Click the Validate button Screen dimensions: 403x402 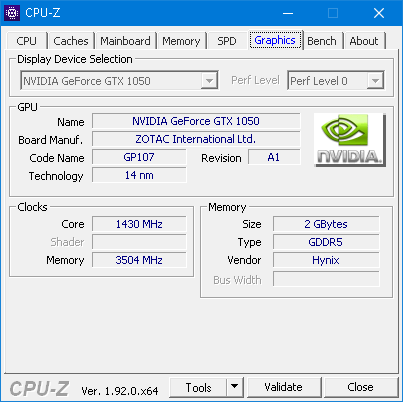point(284,387)
